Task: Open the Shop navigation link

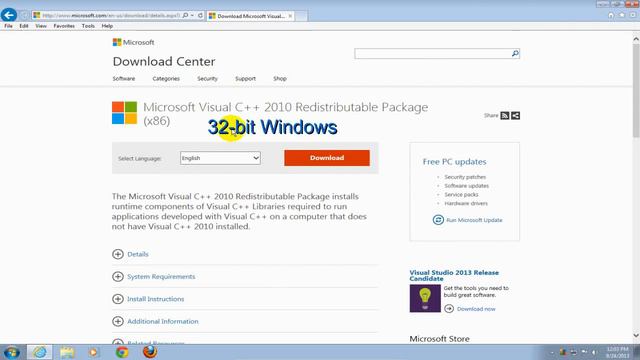Action: click(x=280, y=78)
